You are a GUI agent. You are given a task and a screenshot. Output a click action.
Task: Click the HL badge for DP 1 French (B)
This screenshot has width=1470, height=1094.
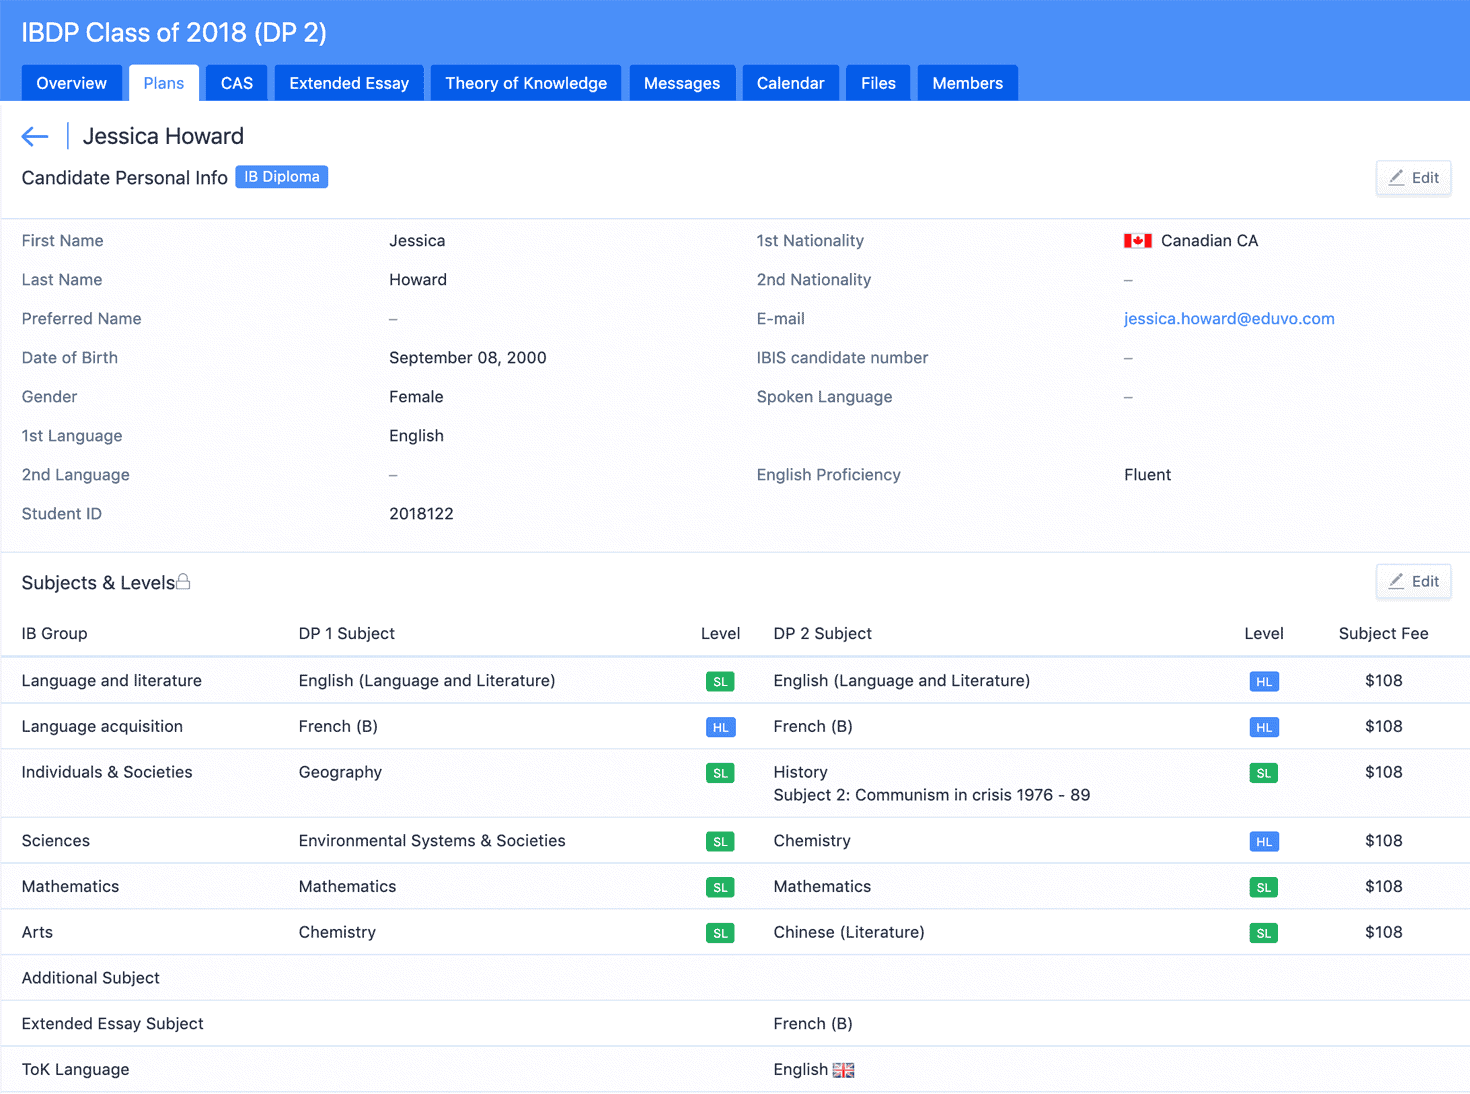click(720, 727)
